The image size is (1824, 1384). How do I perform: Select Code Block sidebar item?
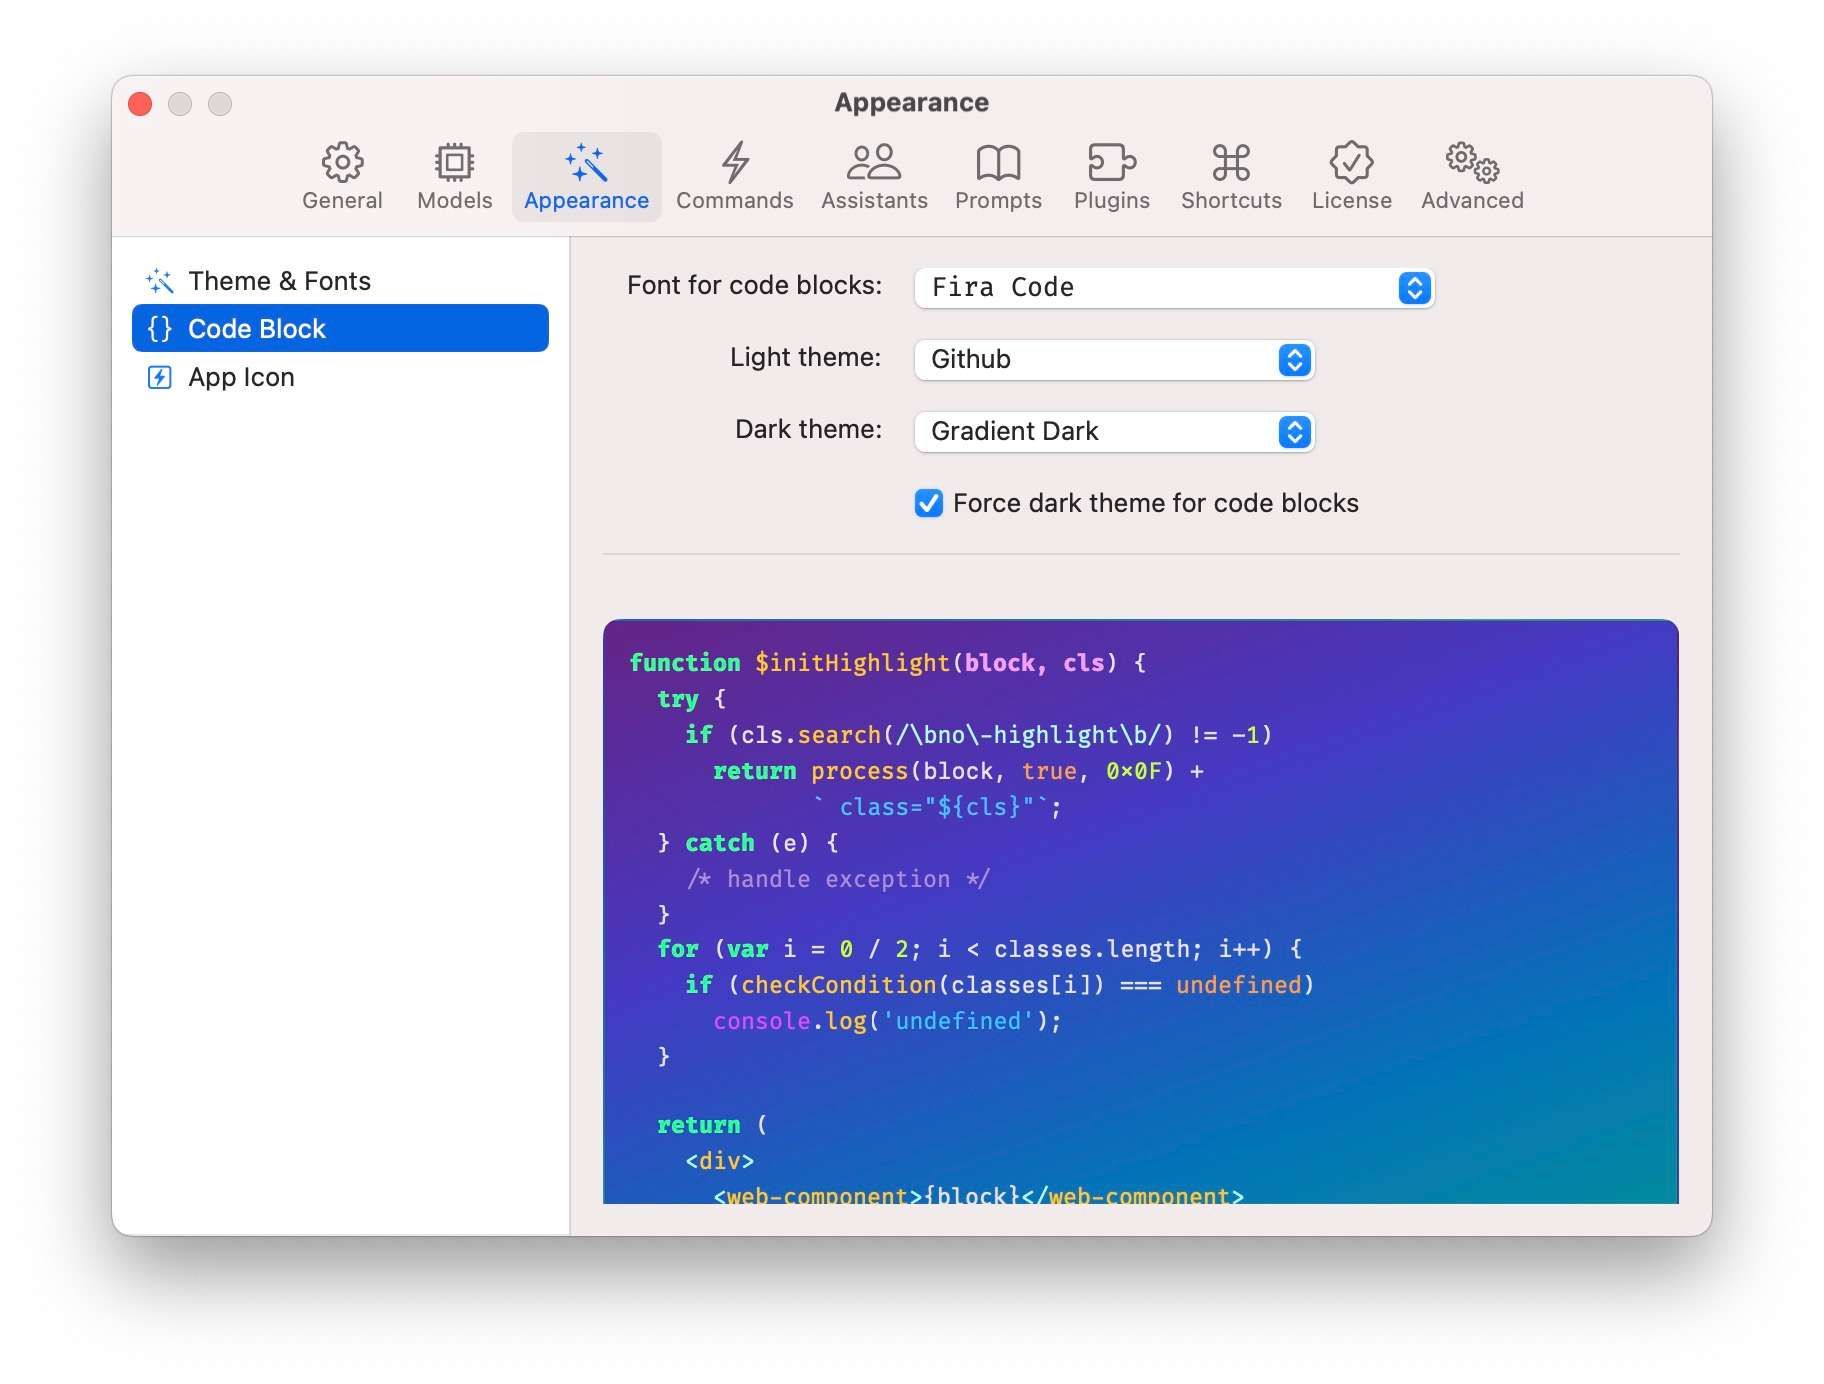(x=340, y=328)
